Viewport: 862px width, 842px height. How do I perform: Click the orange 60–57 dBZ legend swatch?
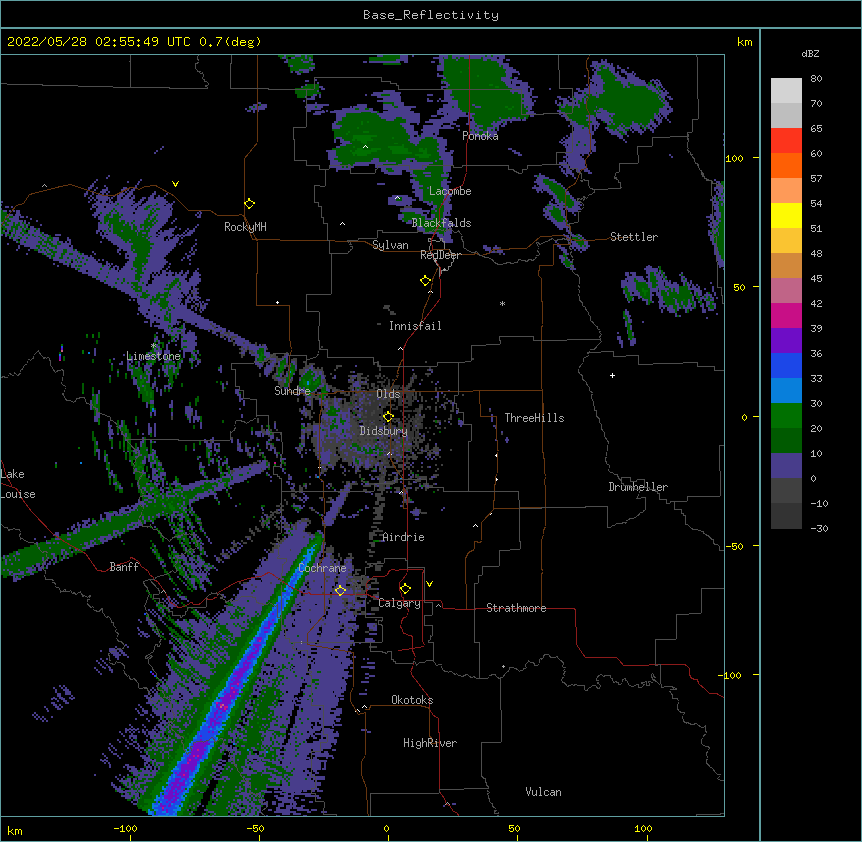(x=786, y=165)
